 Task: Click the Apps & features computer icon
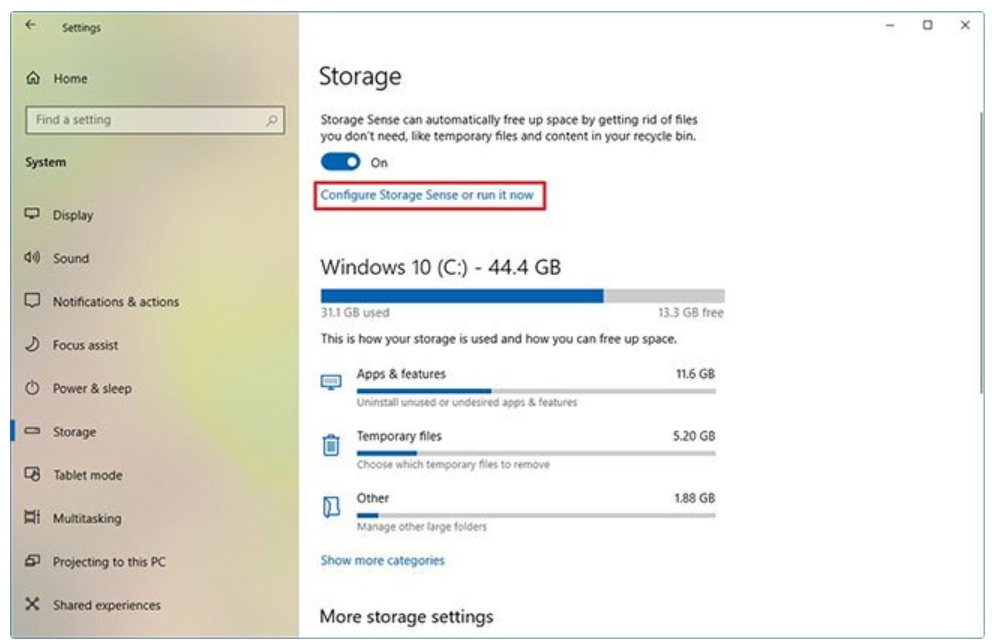click(332, 383)
